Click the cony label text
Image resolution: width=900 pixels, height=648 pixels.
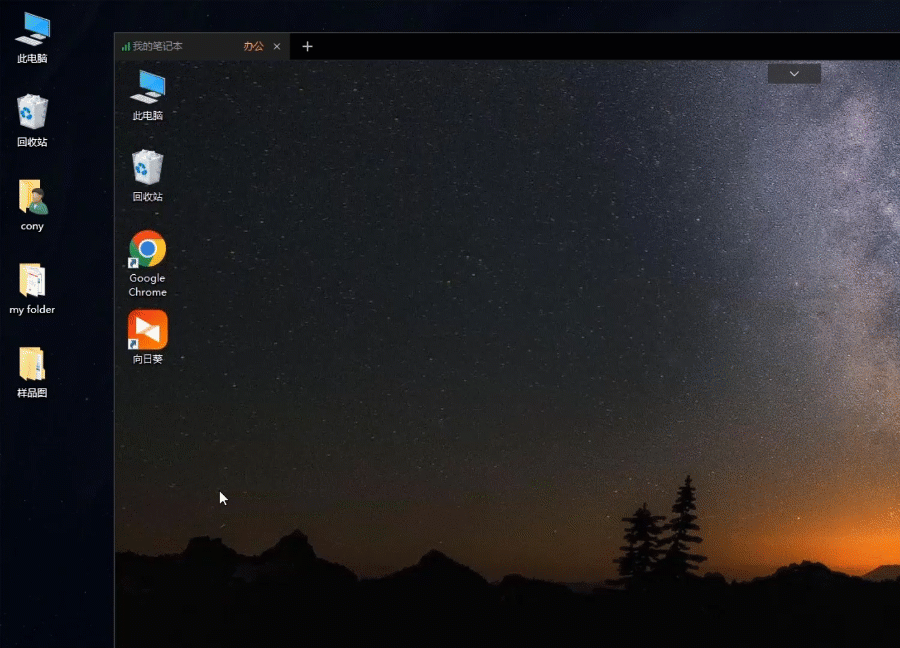32,227
